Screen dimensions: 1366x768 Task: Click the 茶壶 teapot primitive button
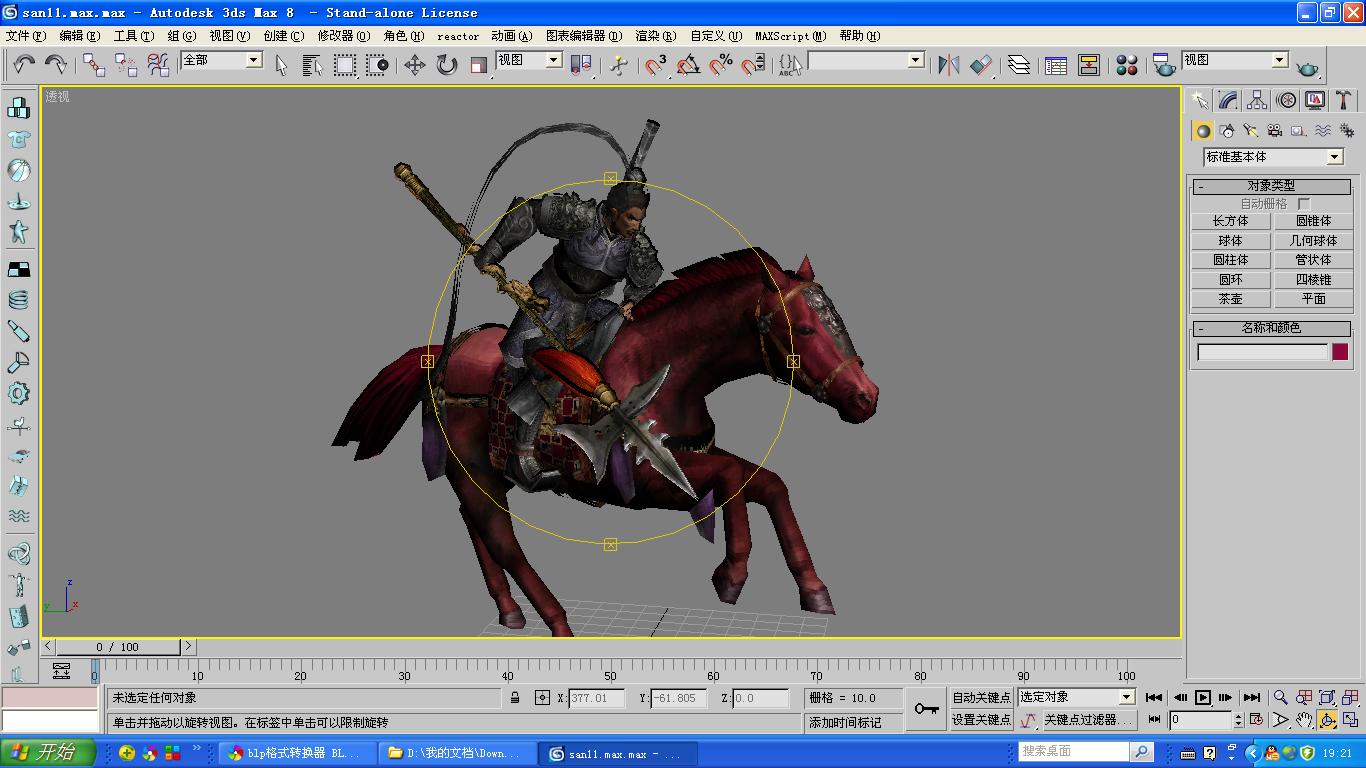tap(1230, 299)
